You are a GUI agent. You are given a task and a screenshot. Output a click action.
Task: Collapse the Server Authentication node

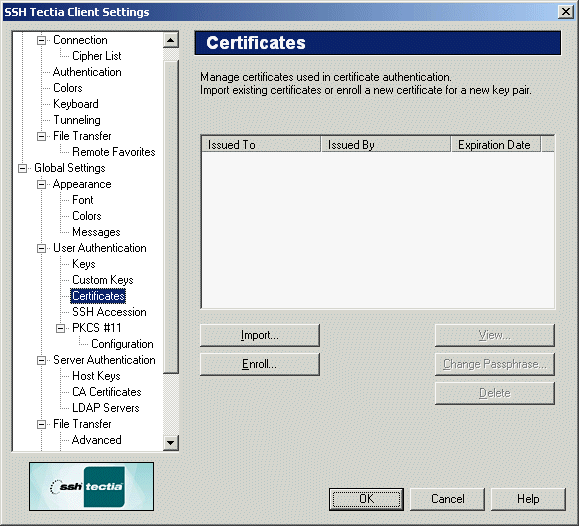click(41, 360)
